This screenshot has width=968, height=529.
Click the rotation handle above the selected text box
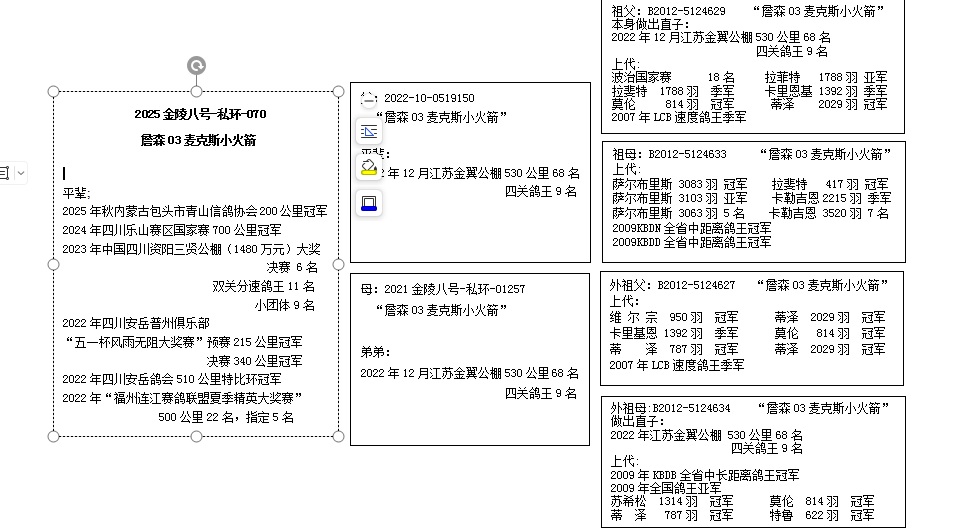click(197, 66)
